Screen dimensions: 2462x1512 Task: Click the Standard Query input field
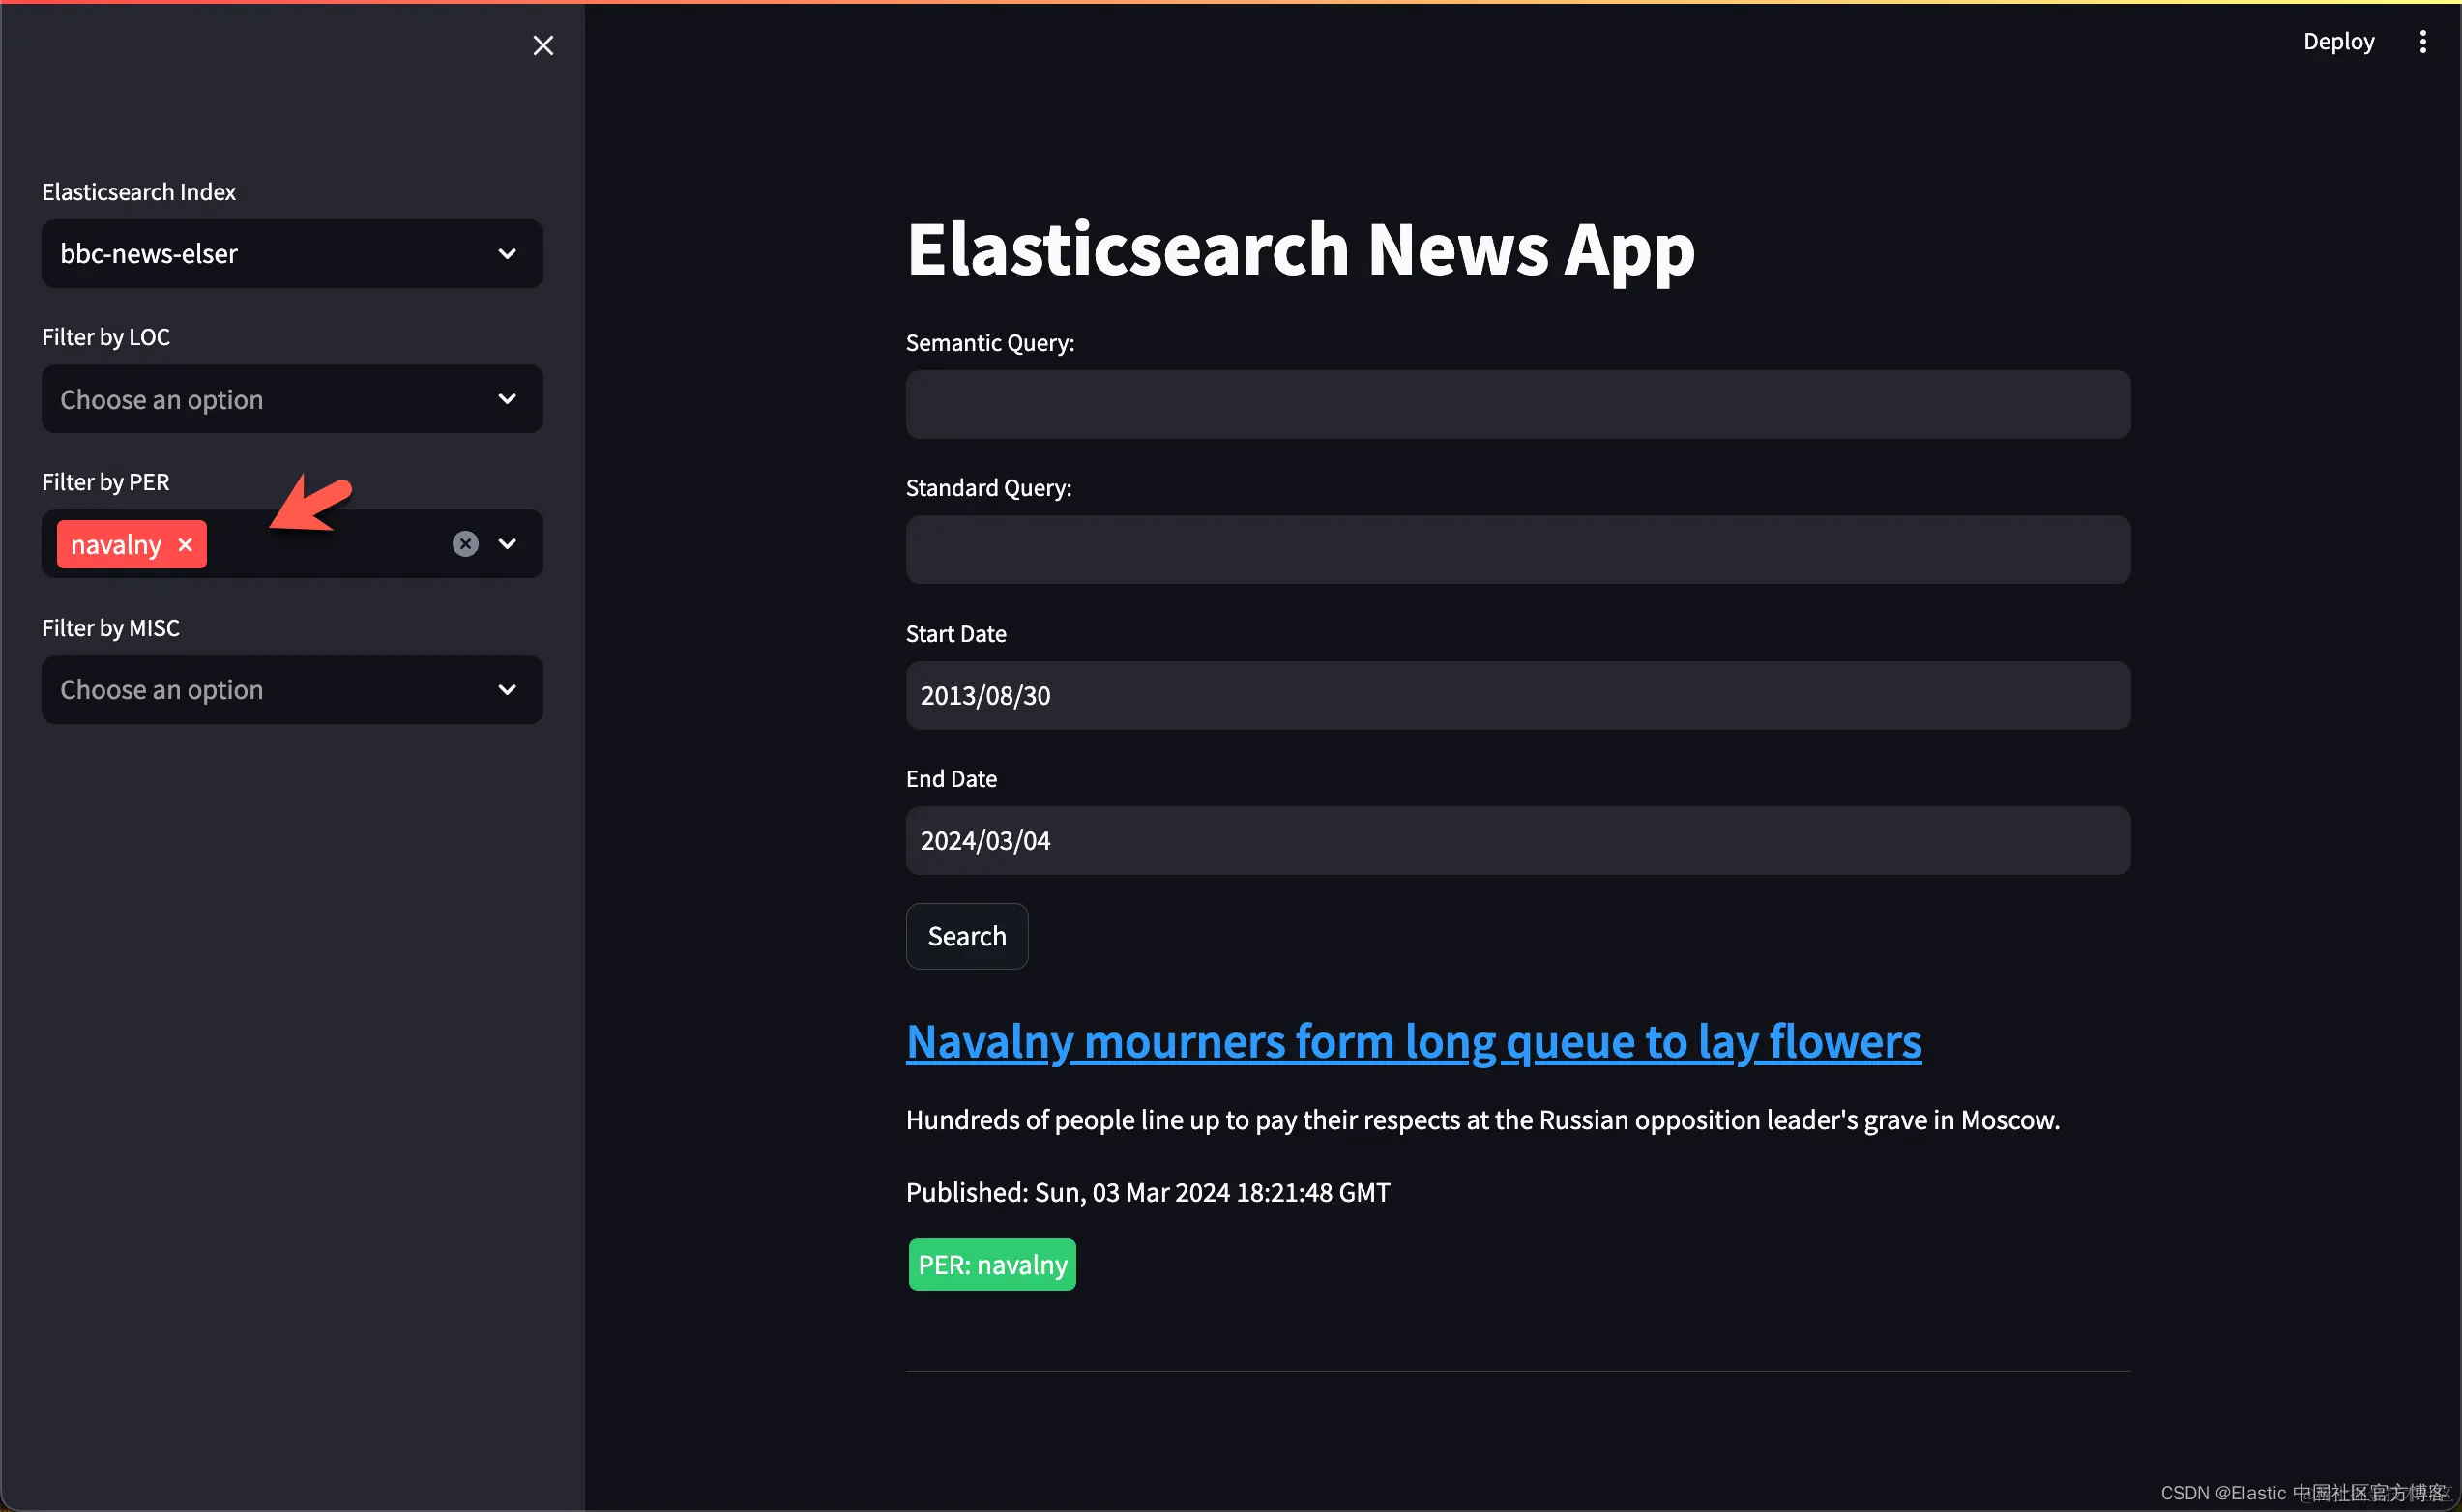pos(1517,550)
